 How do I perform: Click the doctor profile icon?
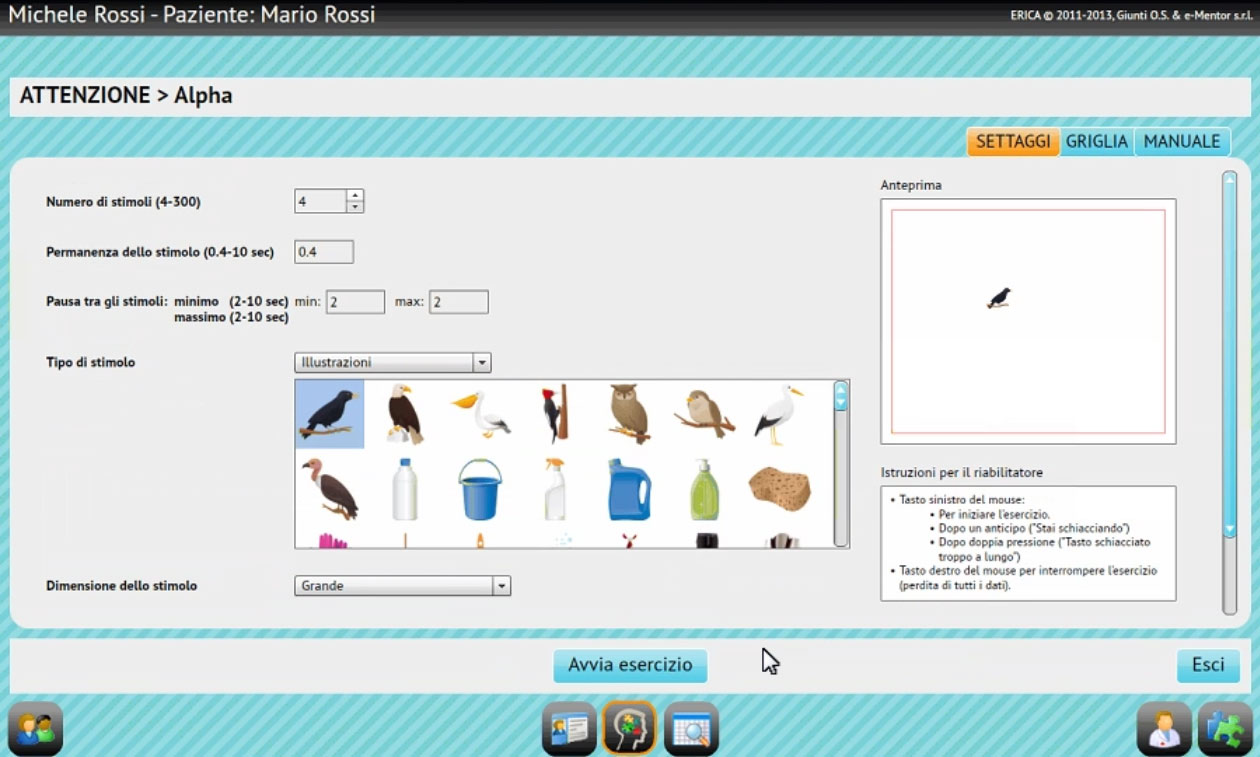pos(1164,728)
